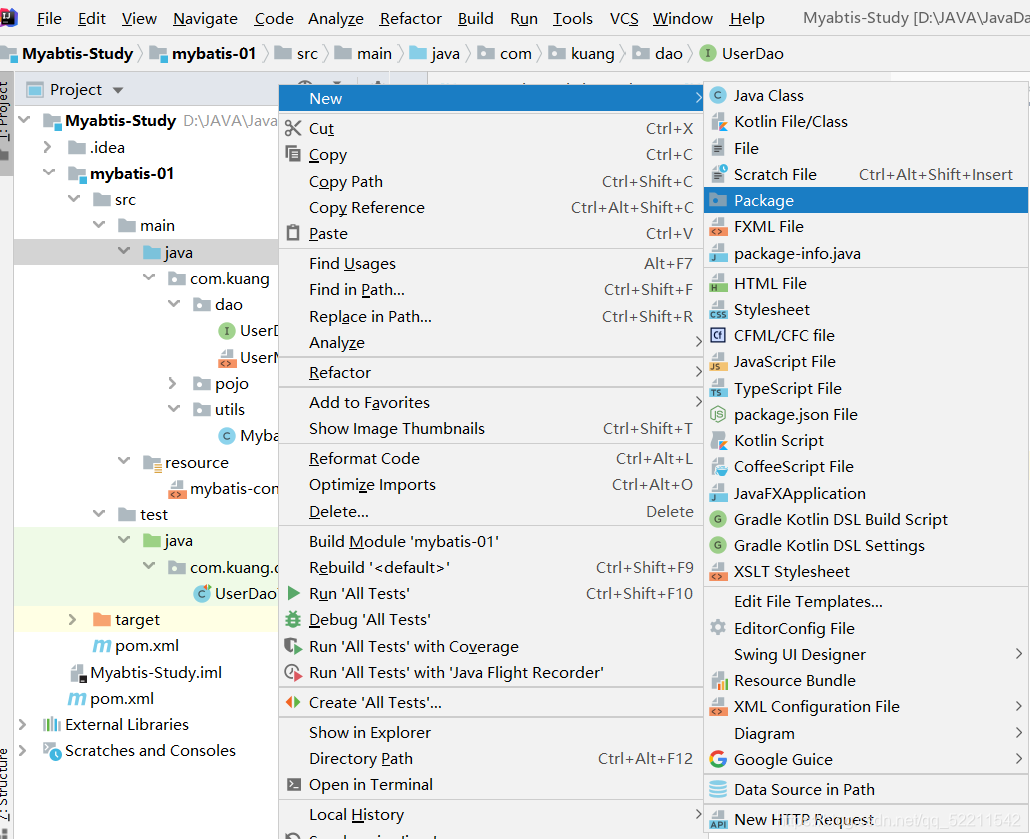Click the Cut scissors icon
This screenshot has width=1030, height=839.
[x=293, y=129]
